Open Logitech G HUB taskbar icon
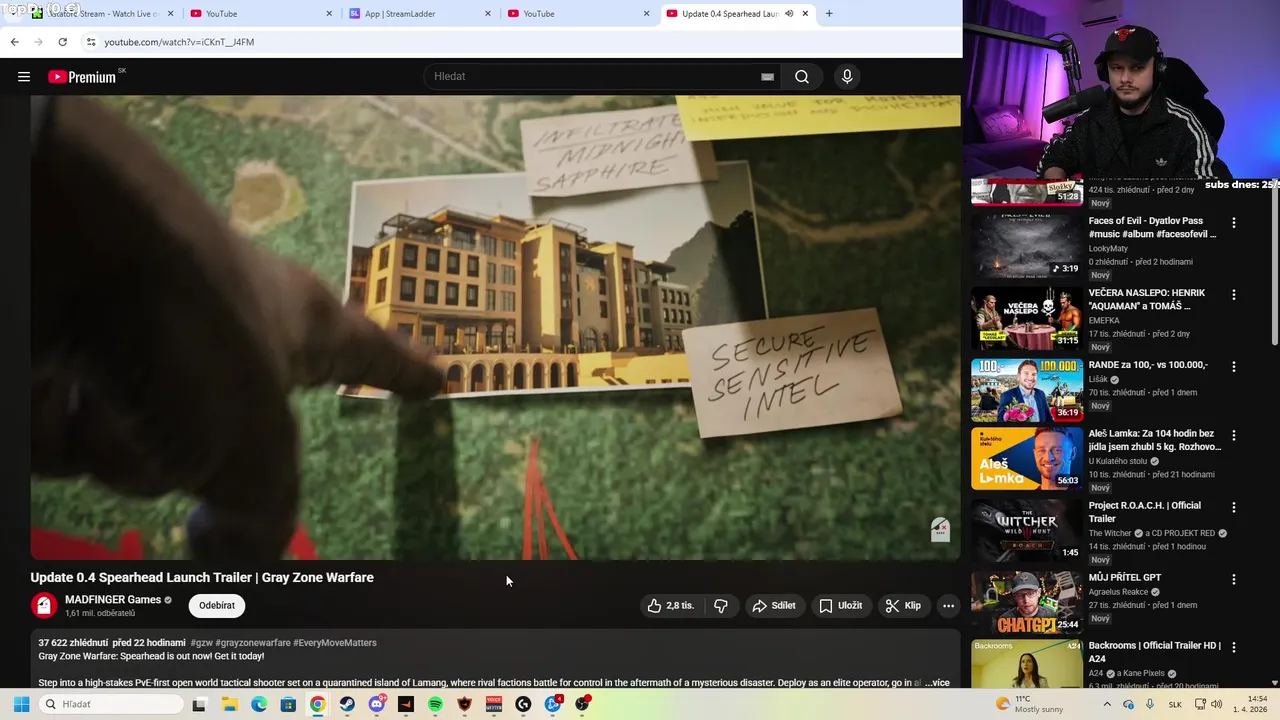Screen dimensions: 1280x720 tap(523, 705)
